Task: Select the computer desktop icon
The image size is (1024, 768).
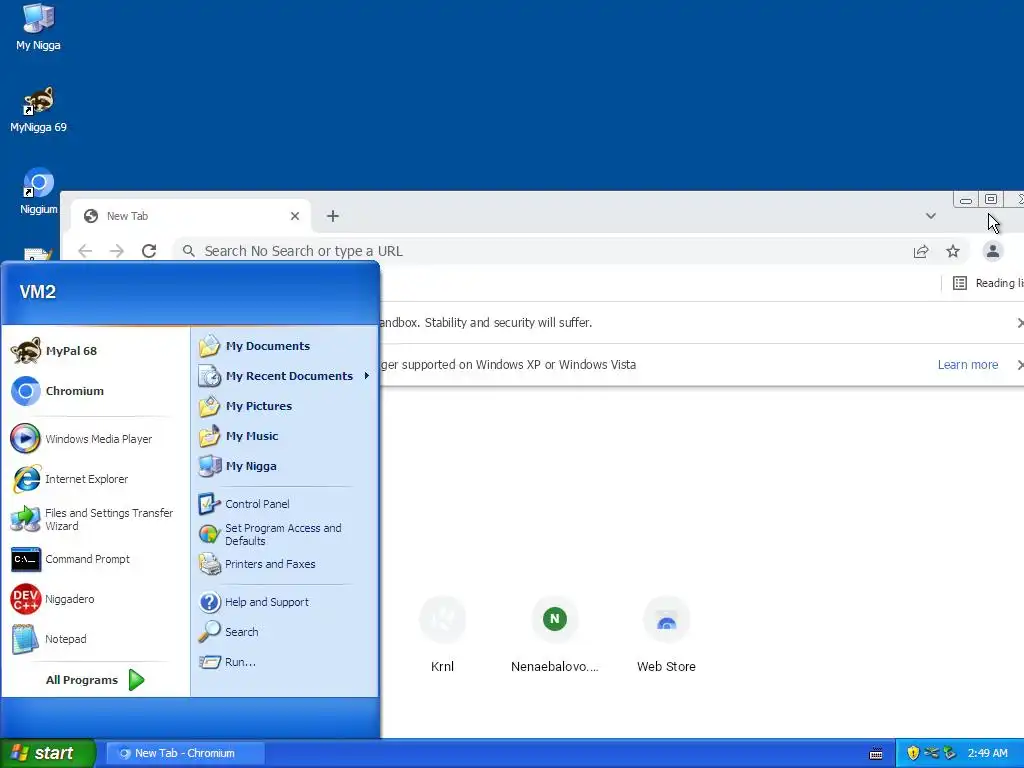Action: (x=38, y=27)
